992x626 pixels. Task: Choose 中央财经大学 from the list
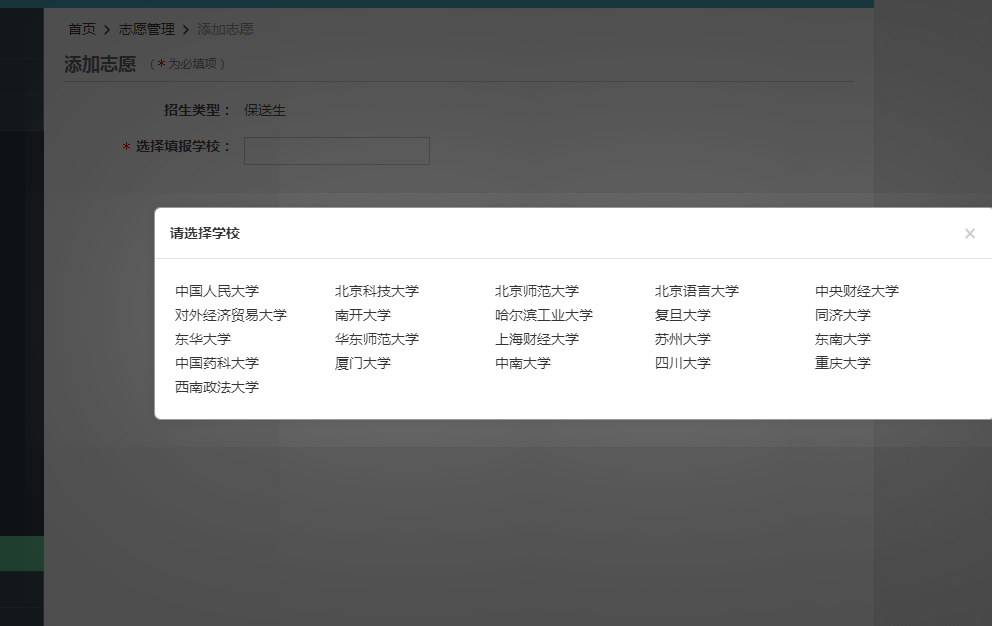pos(857,291)
